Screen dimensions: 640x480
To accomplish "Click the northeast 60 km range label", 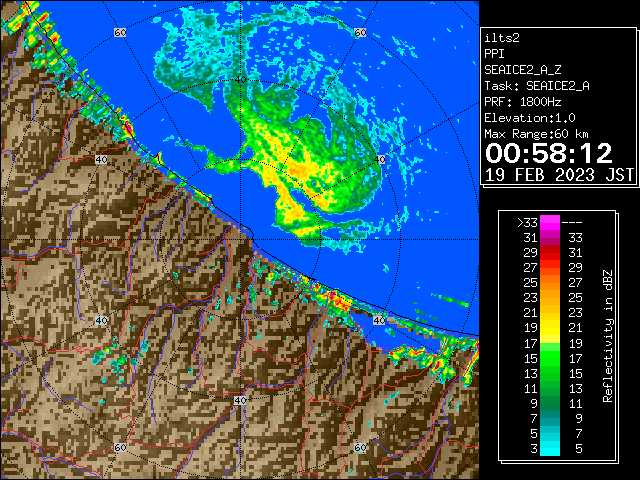I will [360, 32].
